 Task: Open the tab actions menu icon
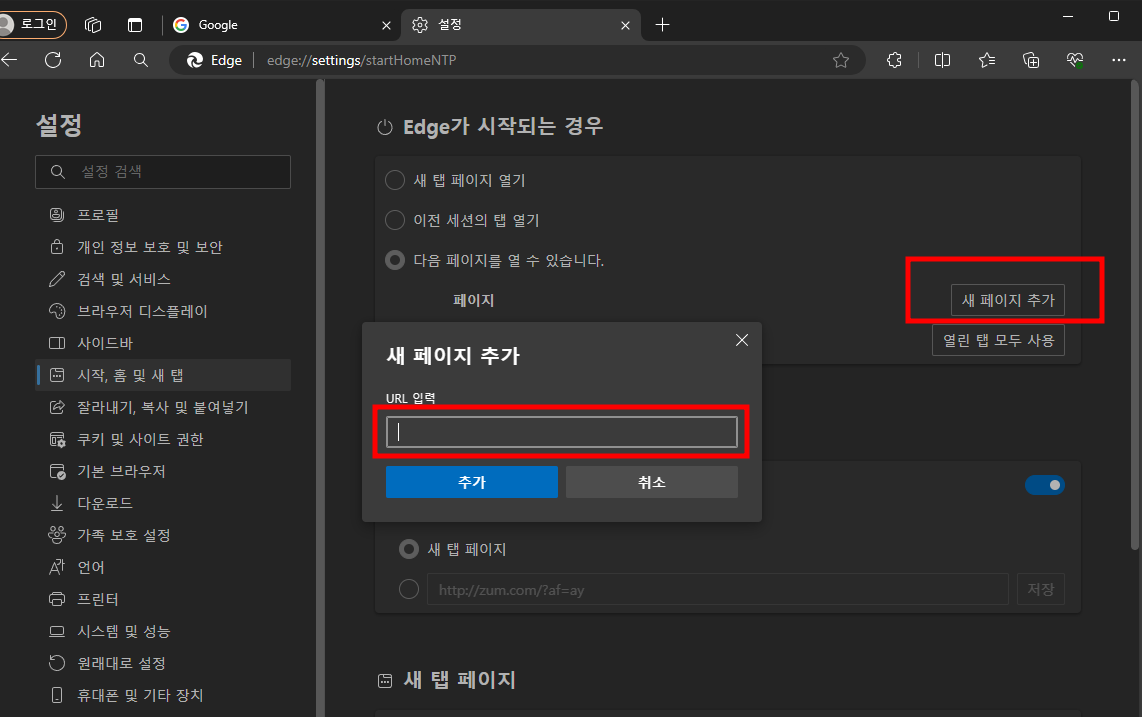(x=135, y=25)
